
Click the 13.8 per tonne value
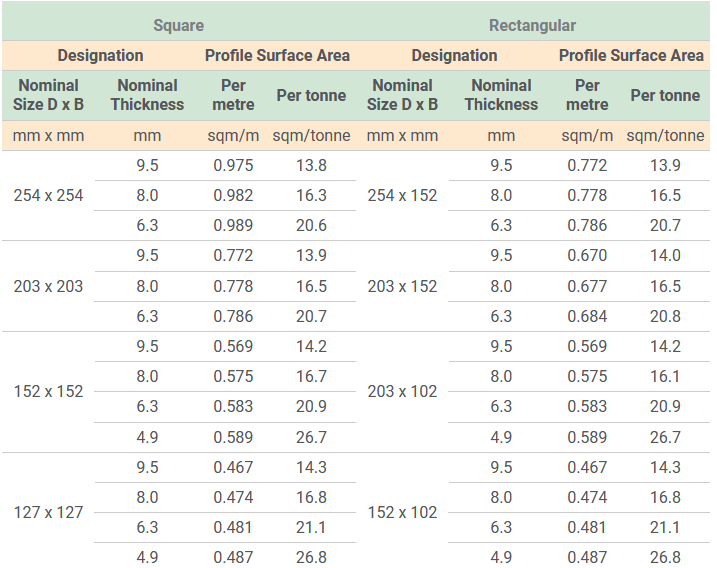pos(311,166)
